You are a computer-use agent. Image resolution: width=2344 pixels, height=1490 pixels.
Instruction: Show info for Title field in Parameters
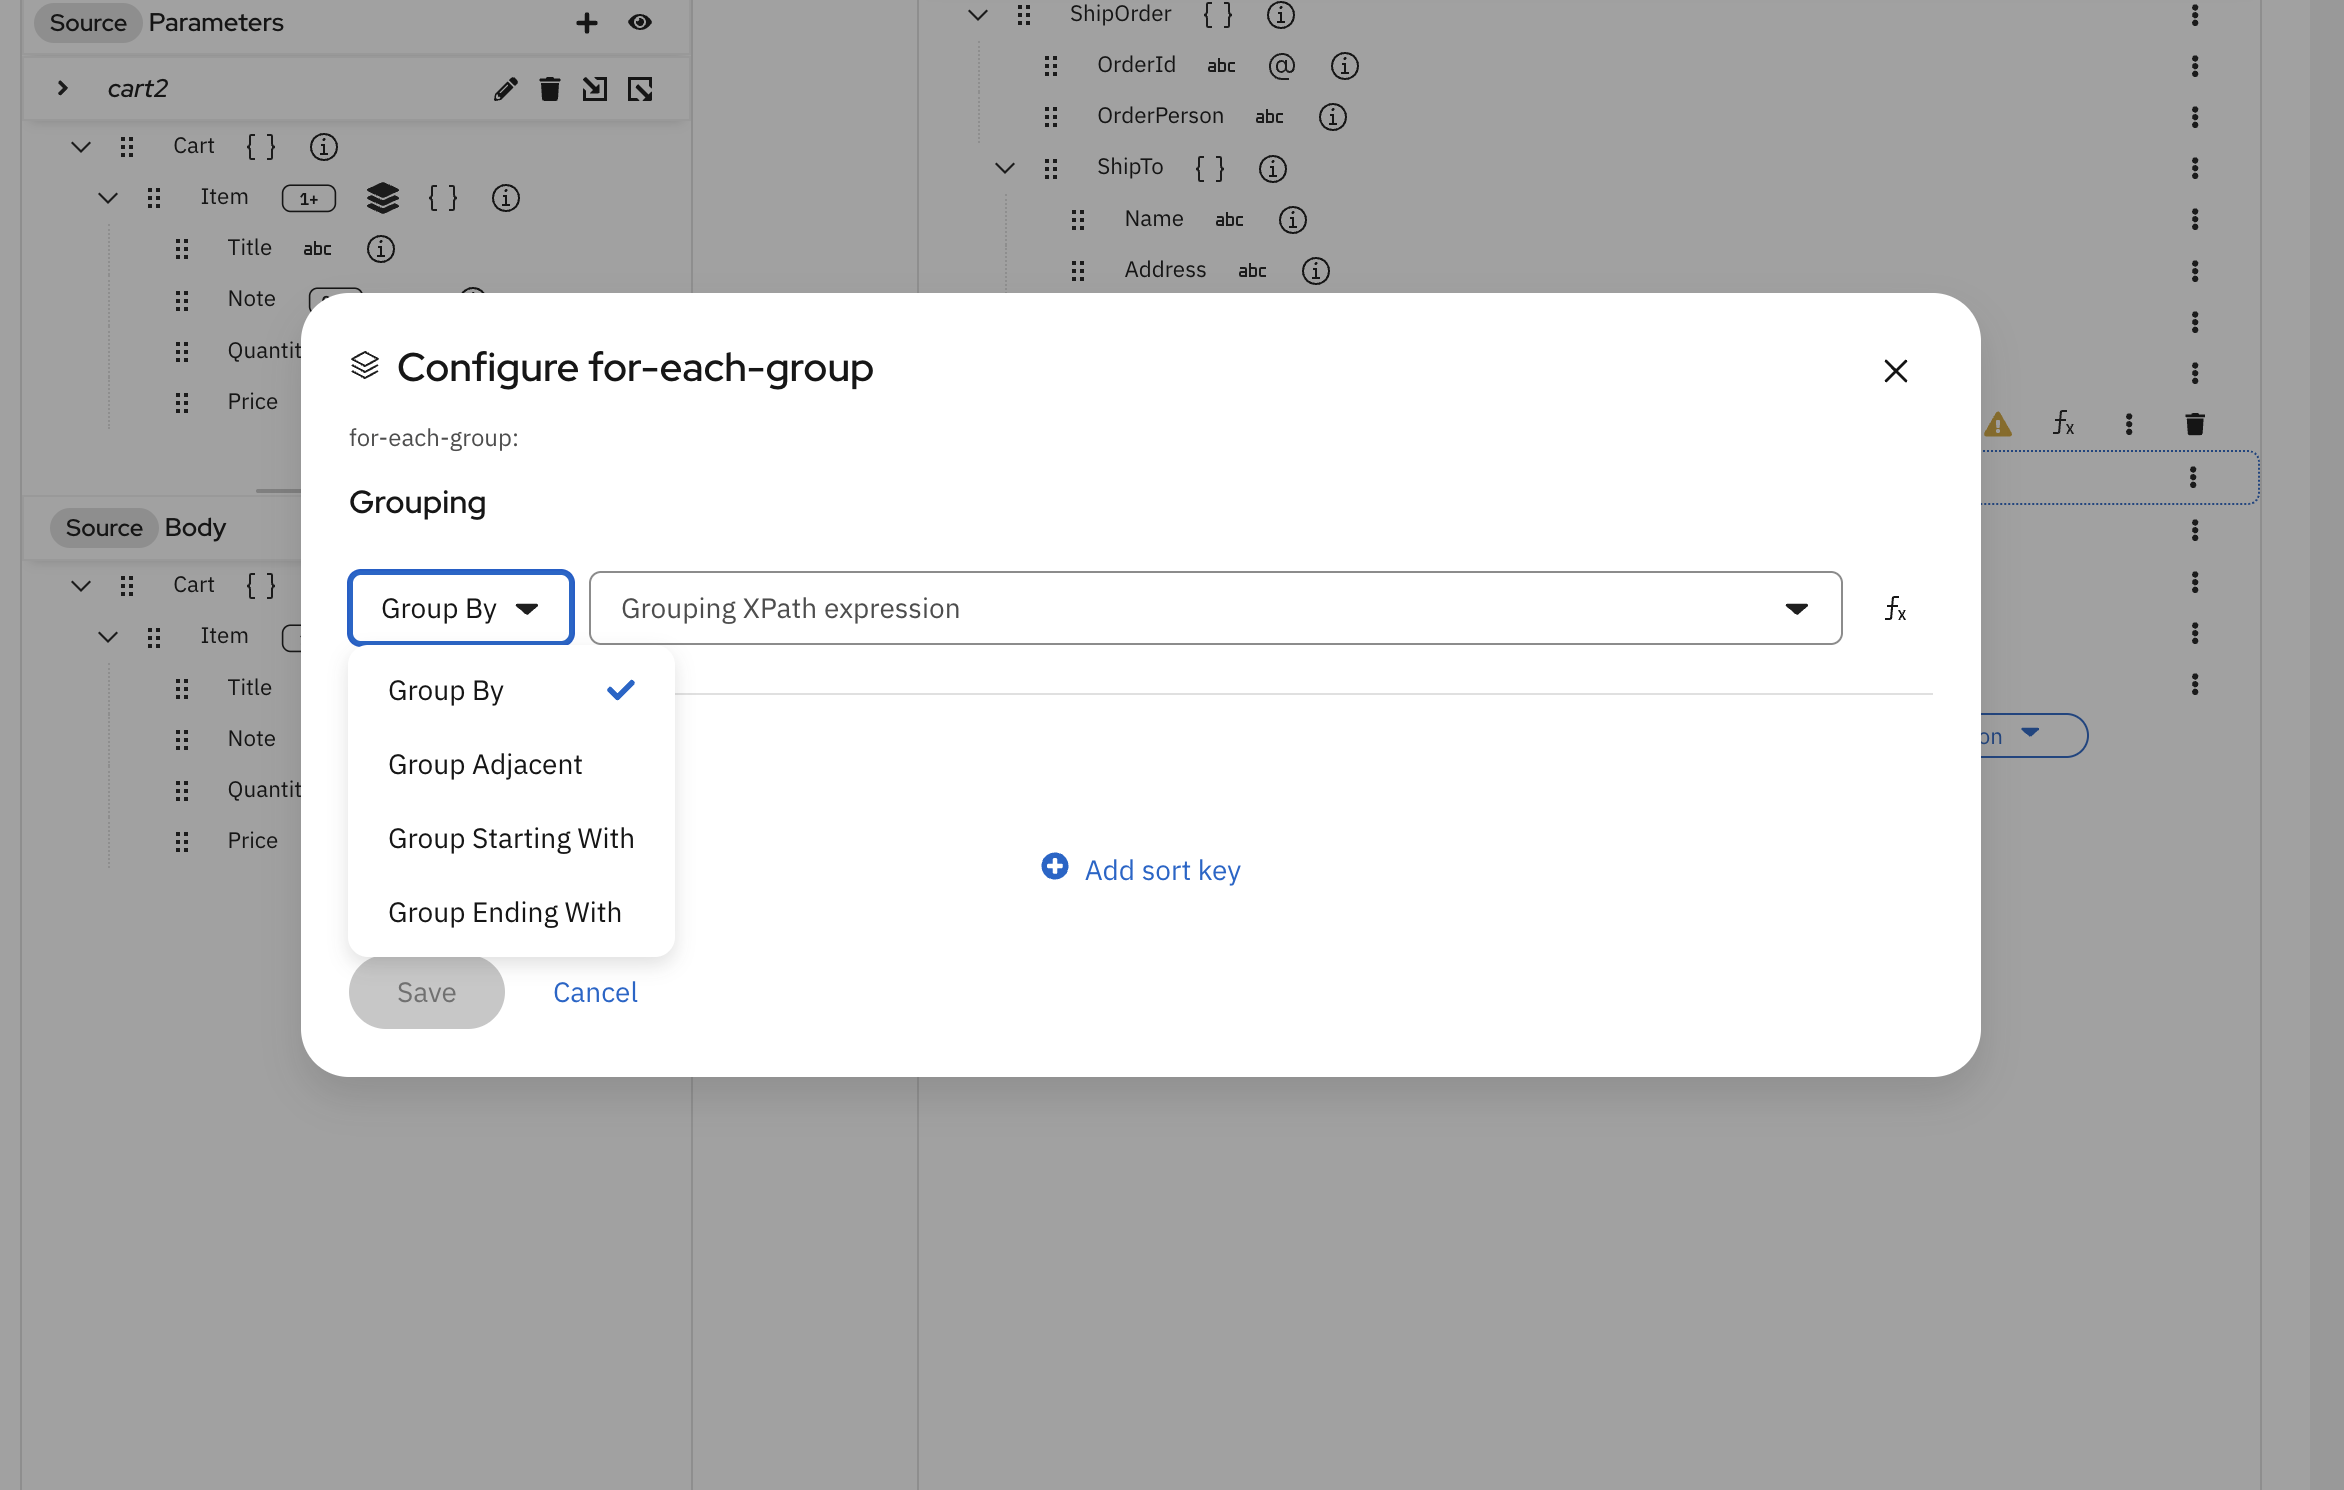[380, 249]
